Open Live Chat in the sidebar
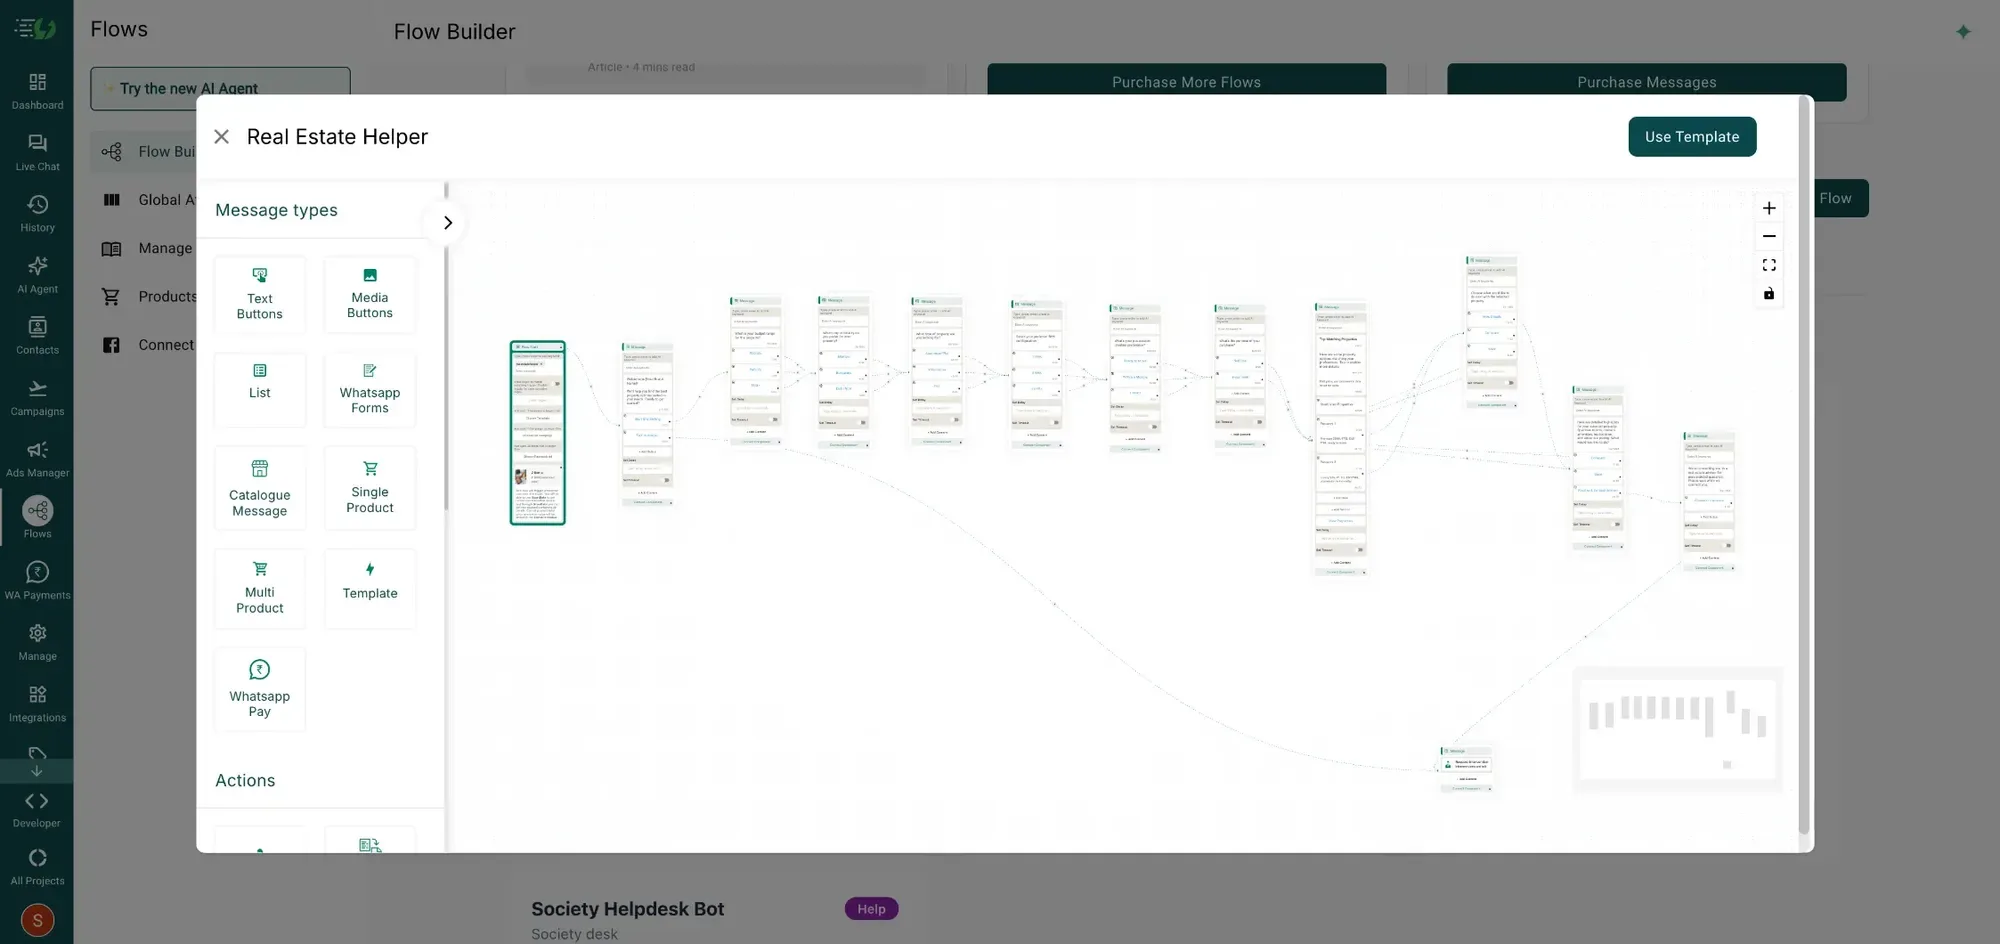Image resolution: width=2000 pixels, height=944 pixels. coord(37,152)
